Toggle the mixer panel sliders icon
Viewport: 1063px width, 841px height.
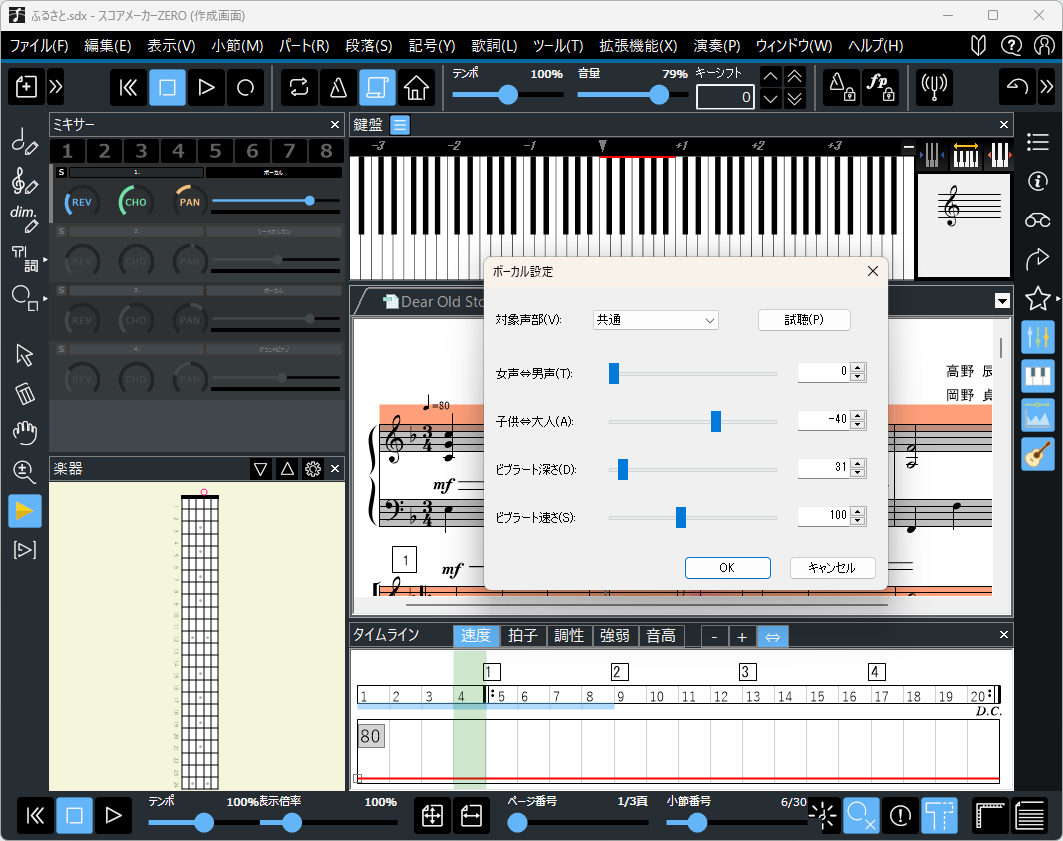(x=1038, y=337)
